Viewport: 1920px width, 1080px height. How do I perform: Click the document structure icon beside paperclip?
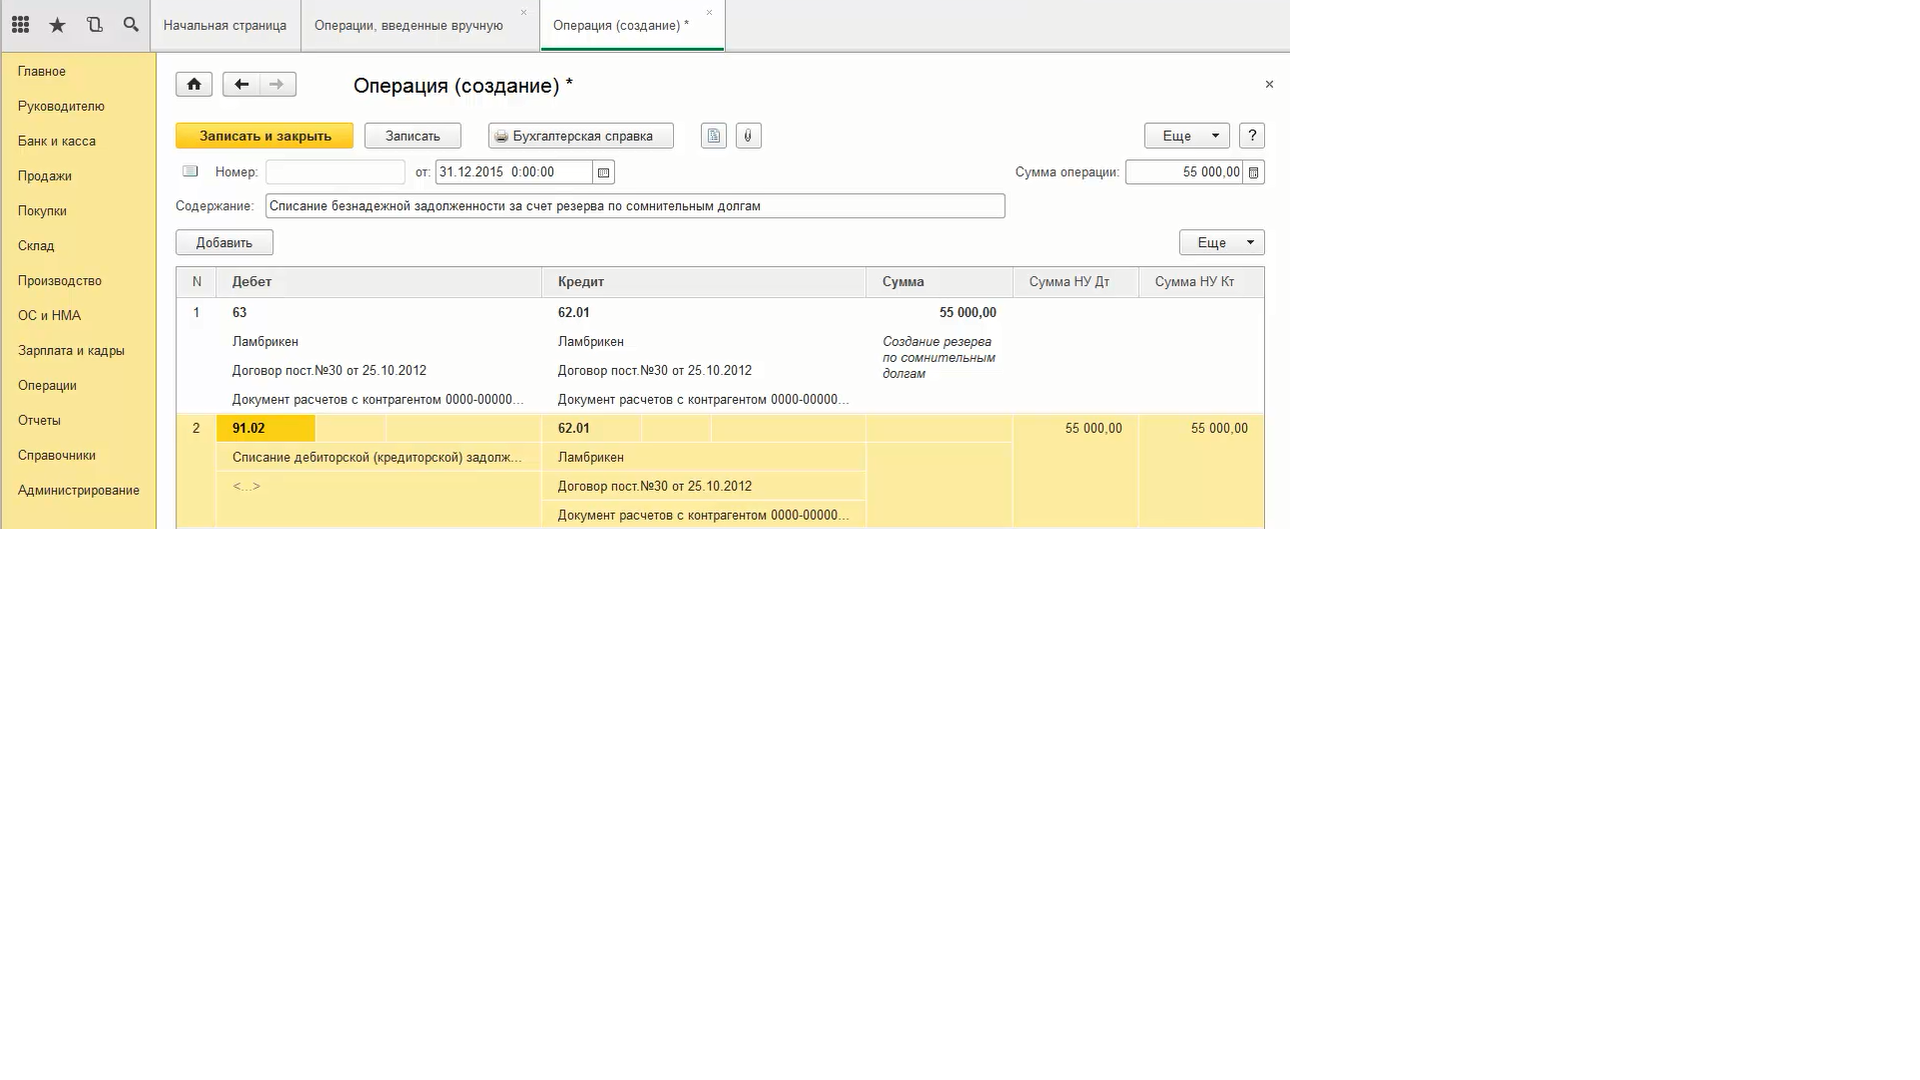[x=713, y=136]
